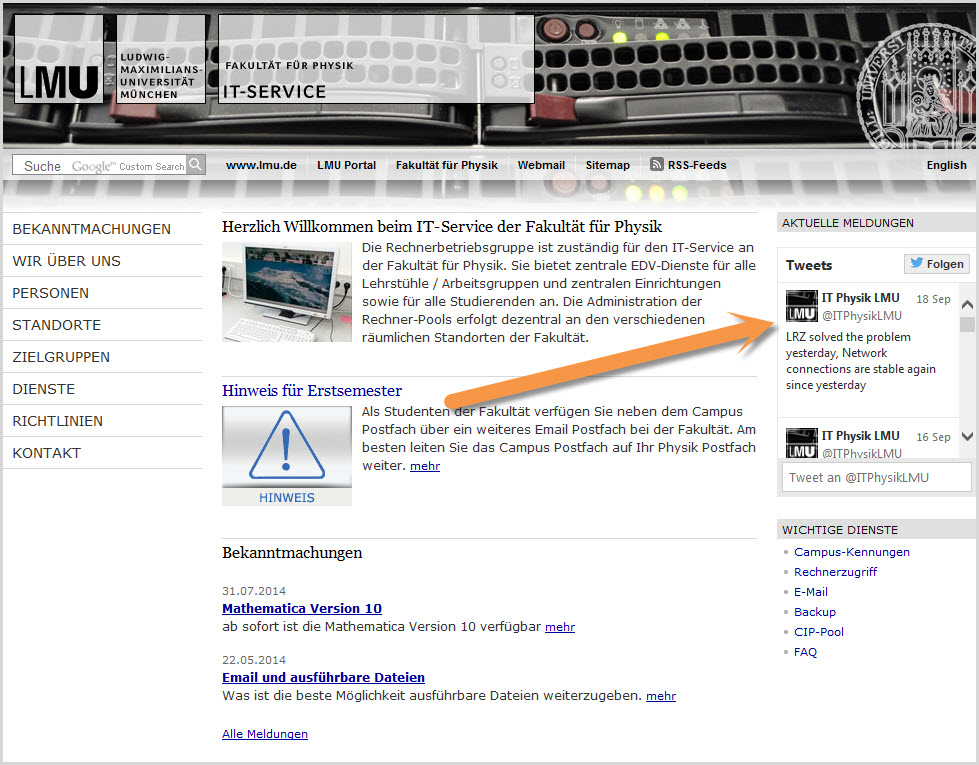Click the 18 Sep tweet avatar
Viewport: 979px width, 765px height.
[802, 306]
